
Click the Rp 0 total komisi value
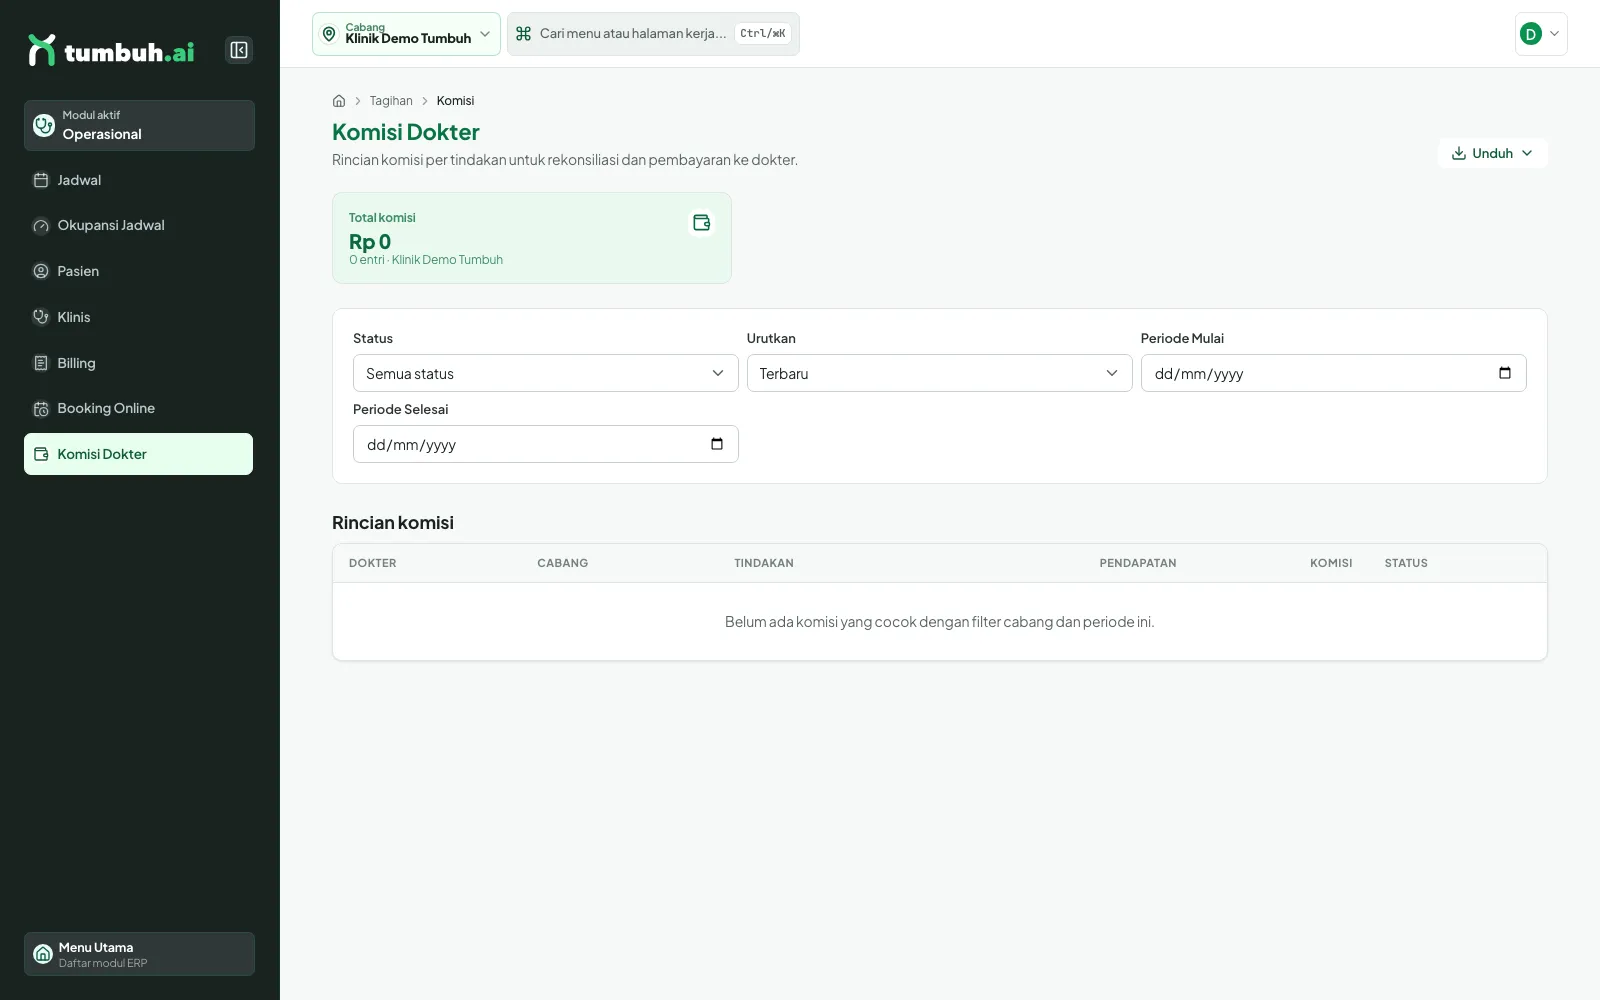coord(370,241)
